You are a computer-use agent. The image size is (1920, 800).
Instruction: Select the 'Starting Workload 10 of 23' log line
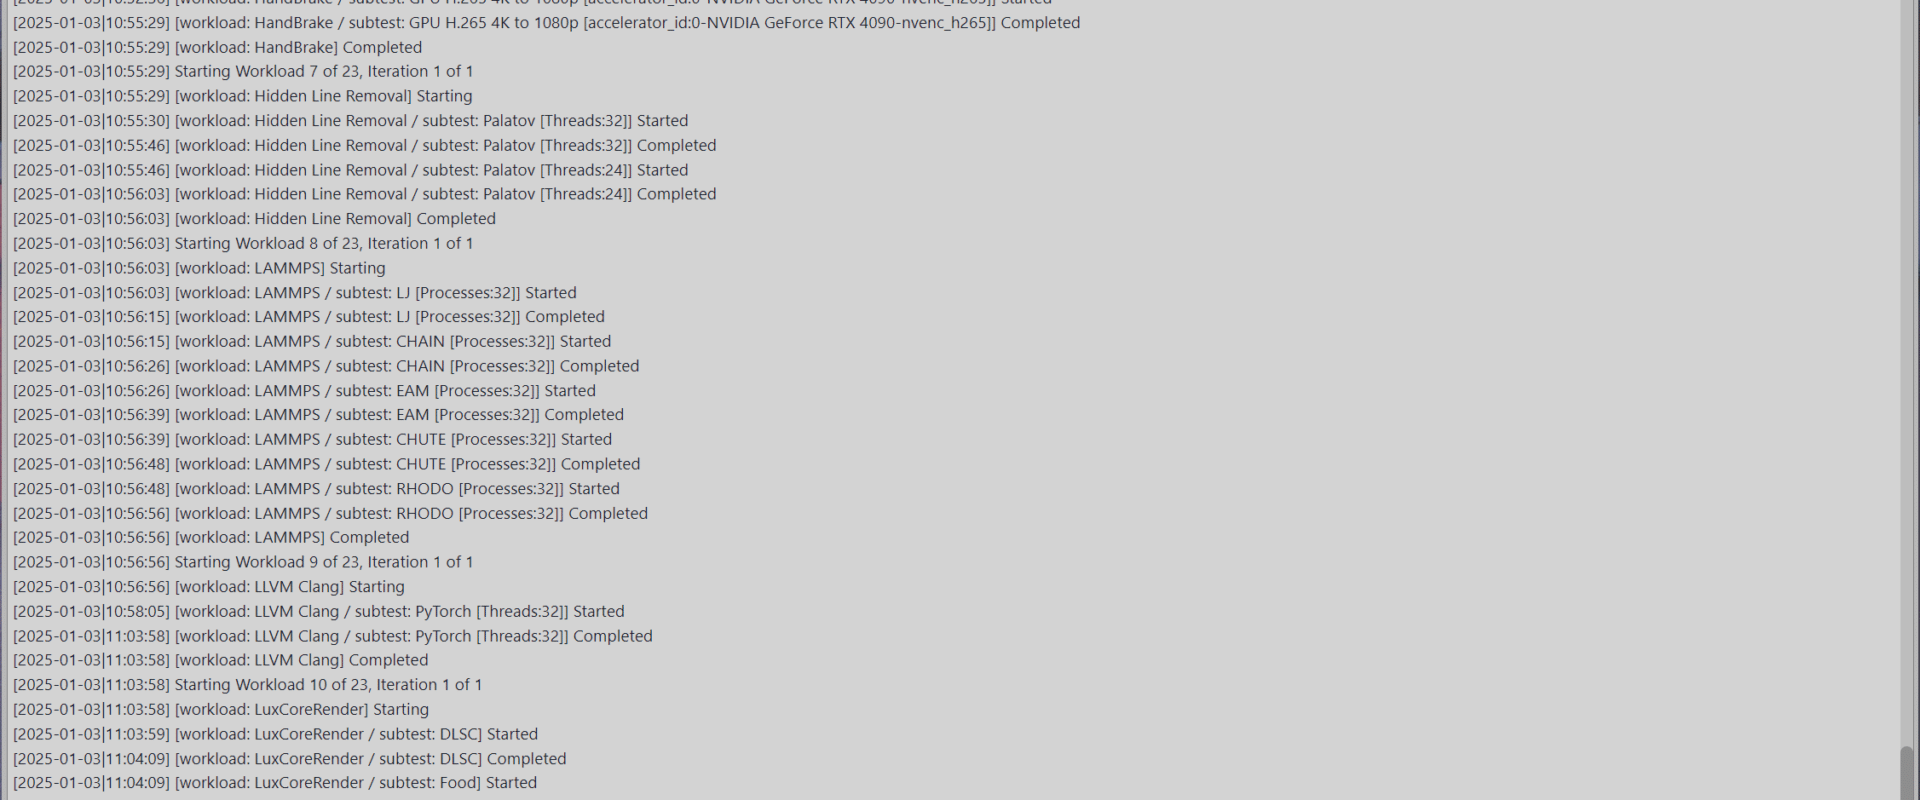click(x=247, y=685)
